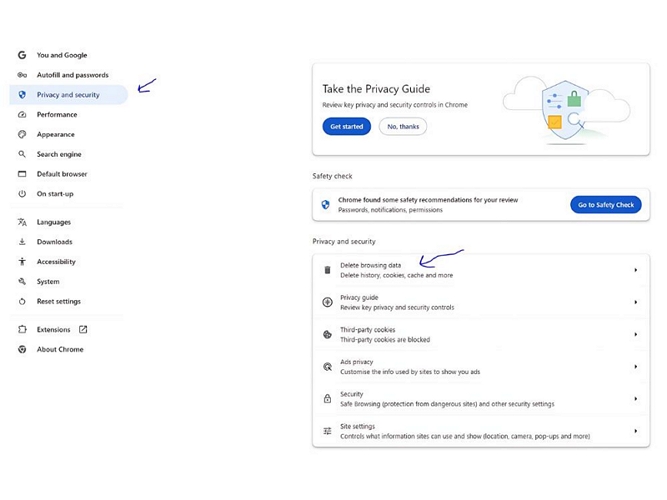Click the On start-up power icon

coord(22,194)
